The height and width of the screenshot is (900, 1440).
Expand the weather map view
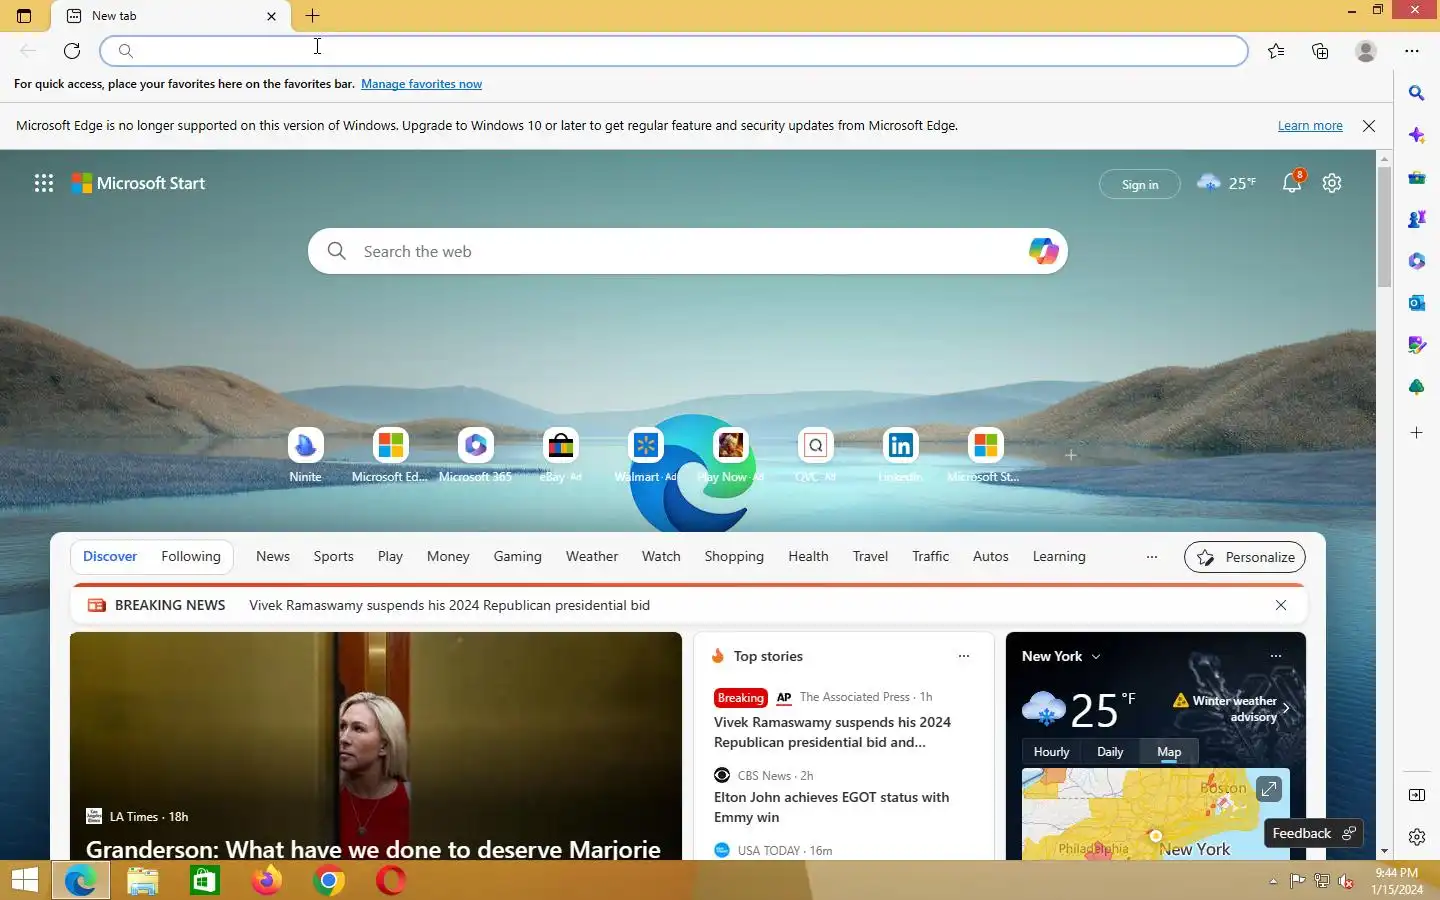click(1269, 789)
